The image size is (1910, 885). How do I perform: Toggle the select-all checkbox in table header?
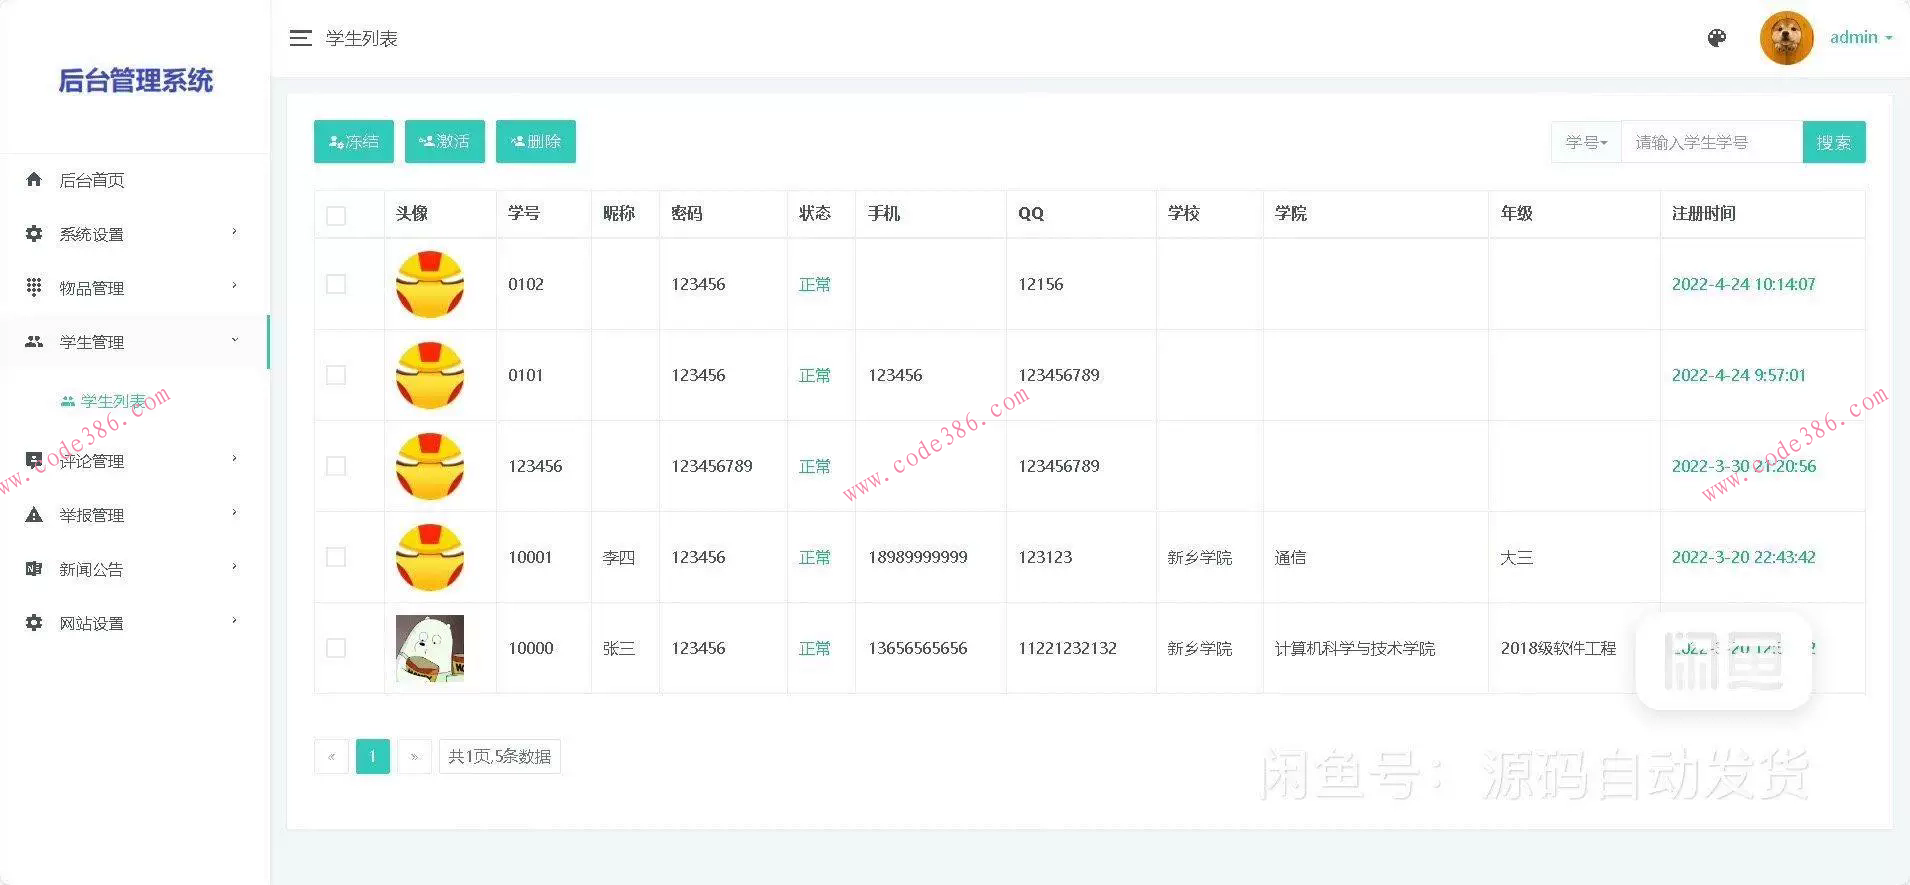336,215
